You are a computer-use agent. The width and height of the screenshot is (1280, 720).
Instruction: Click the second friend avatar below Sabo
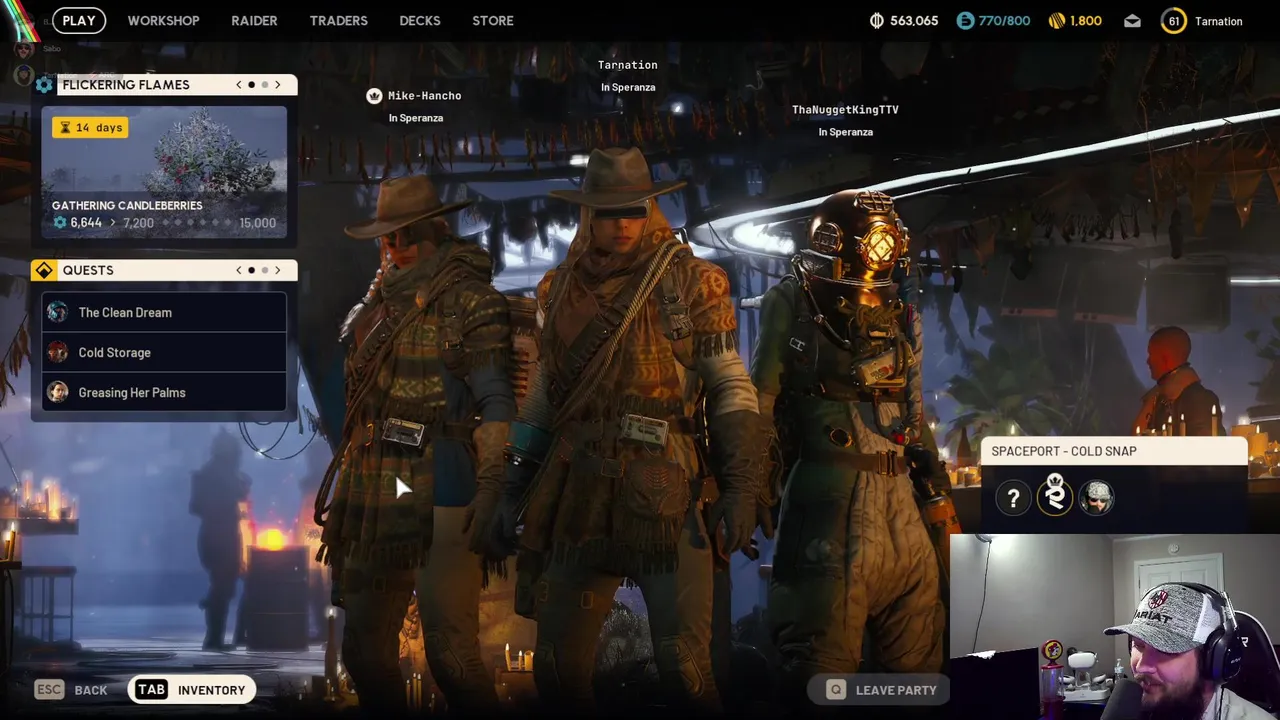pyautogui.click(x=23, y=75)
